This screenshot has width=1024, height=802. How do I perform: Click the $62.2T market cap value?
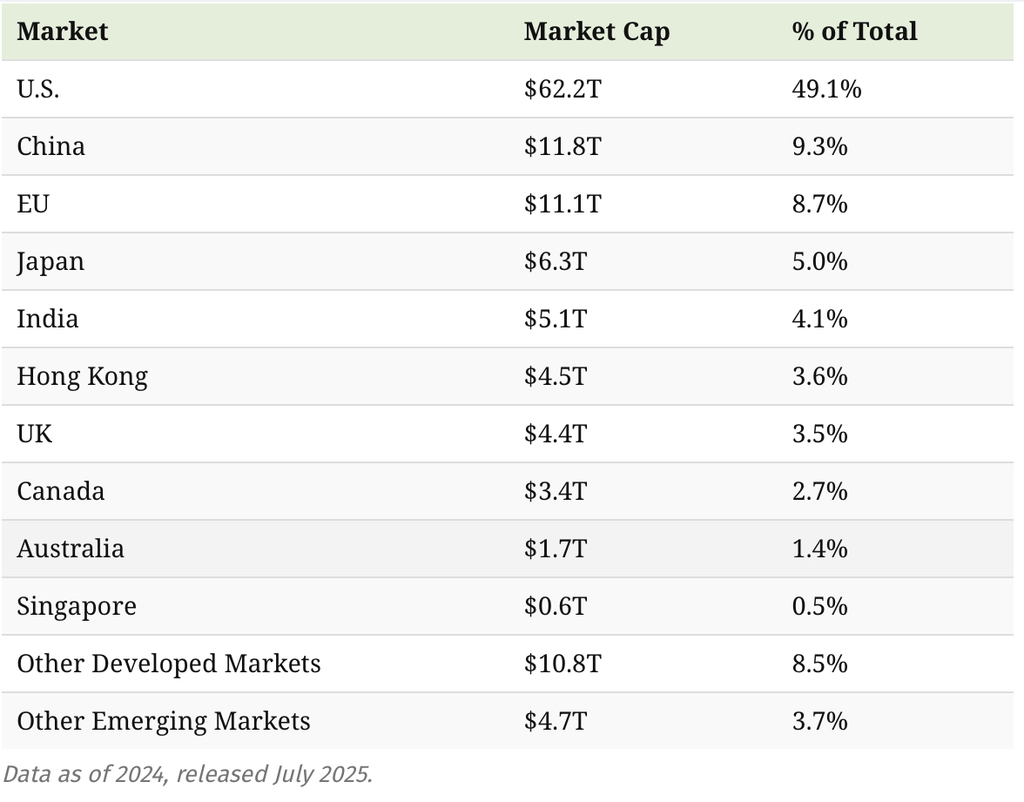(562, 89)
